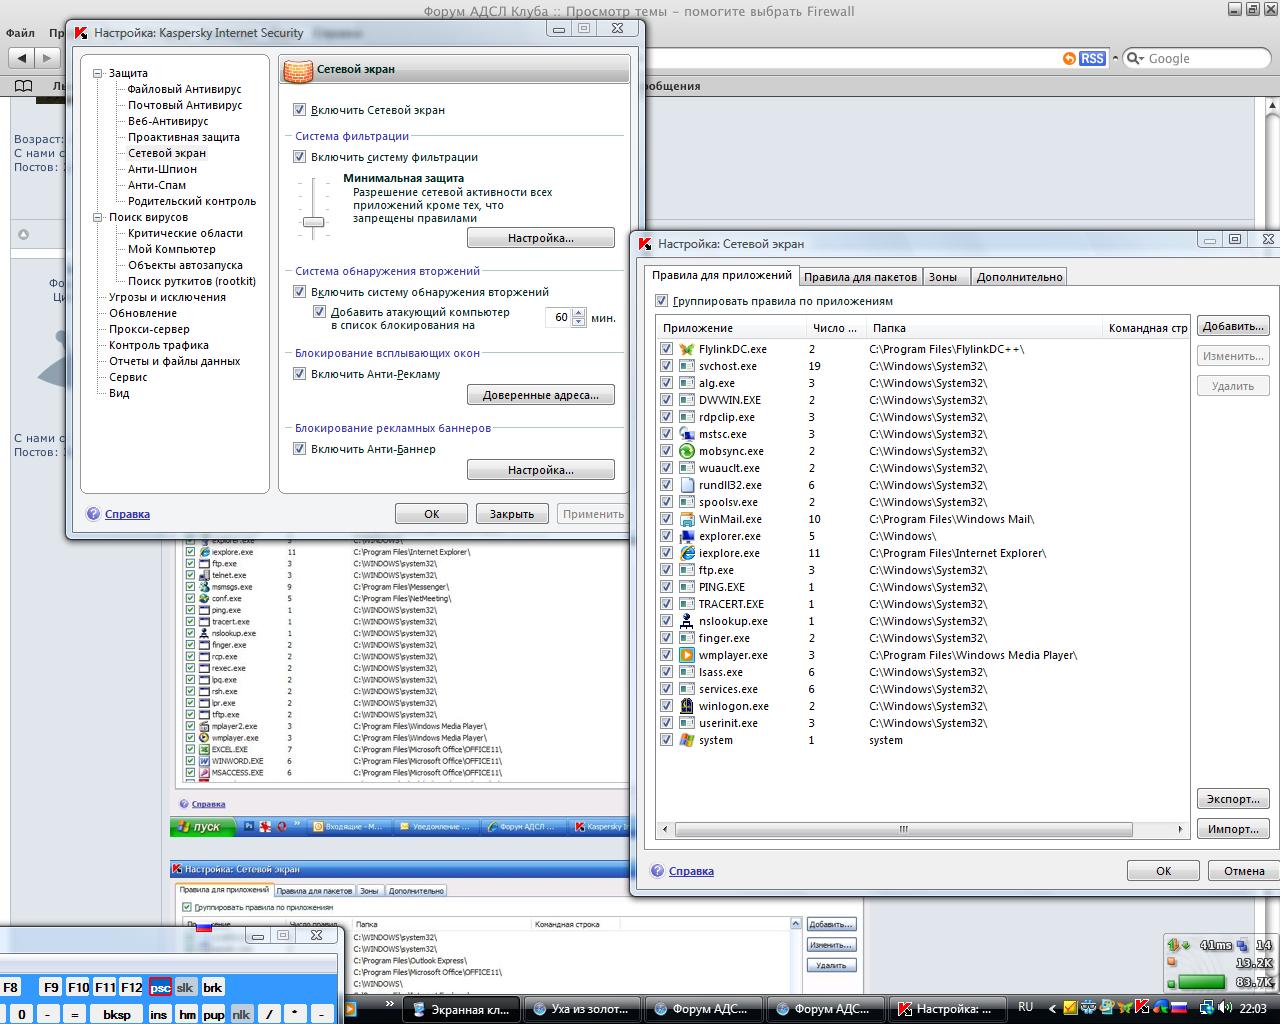Click Настройка button under Система фильтрации
This screenshot has height=1024, width=1280.
click(541, 238)
